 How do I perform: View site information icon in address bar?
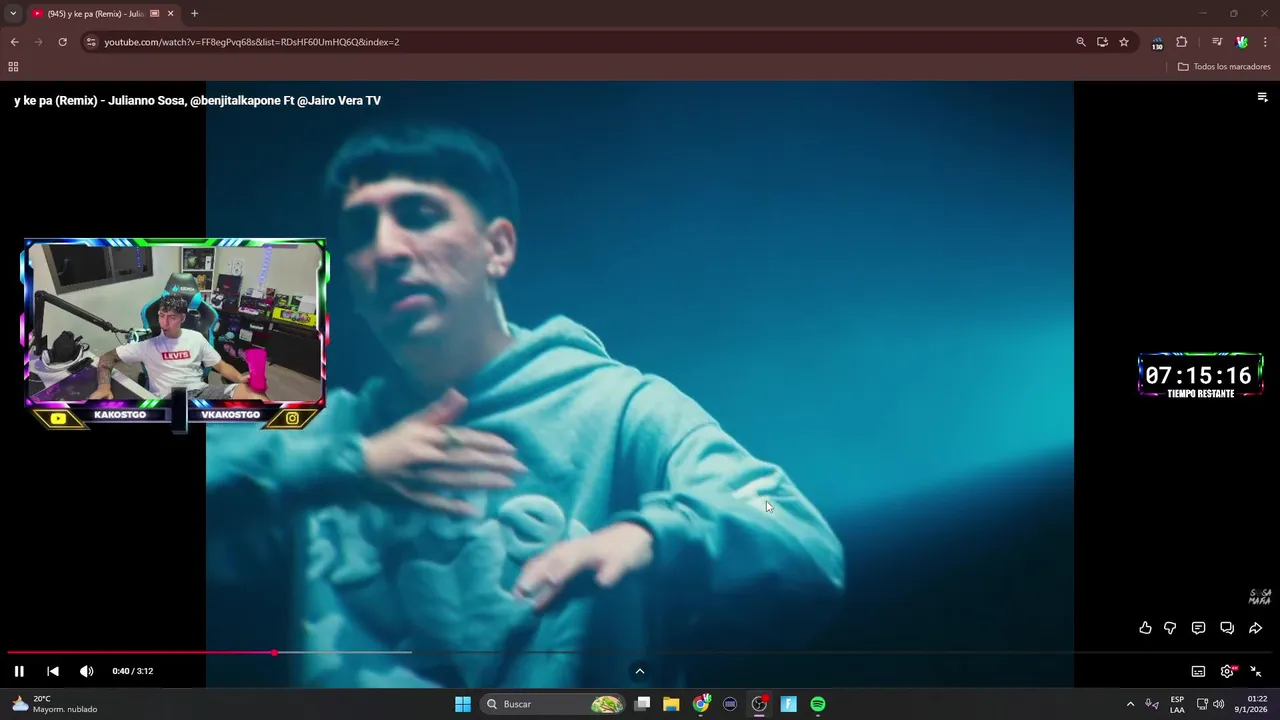click(91, 42)
